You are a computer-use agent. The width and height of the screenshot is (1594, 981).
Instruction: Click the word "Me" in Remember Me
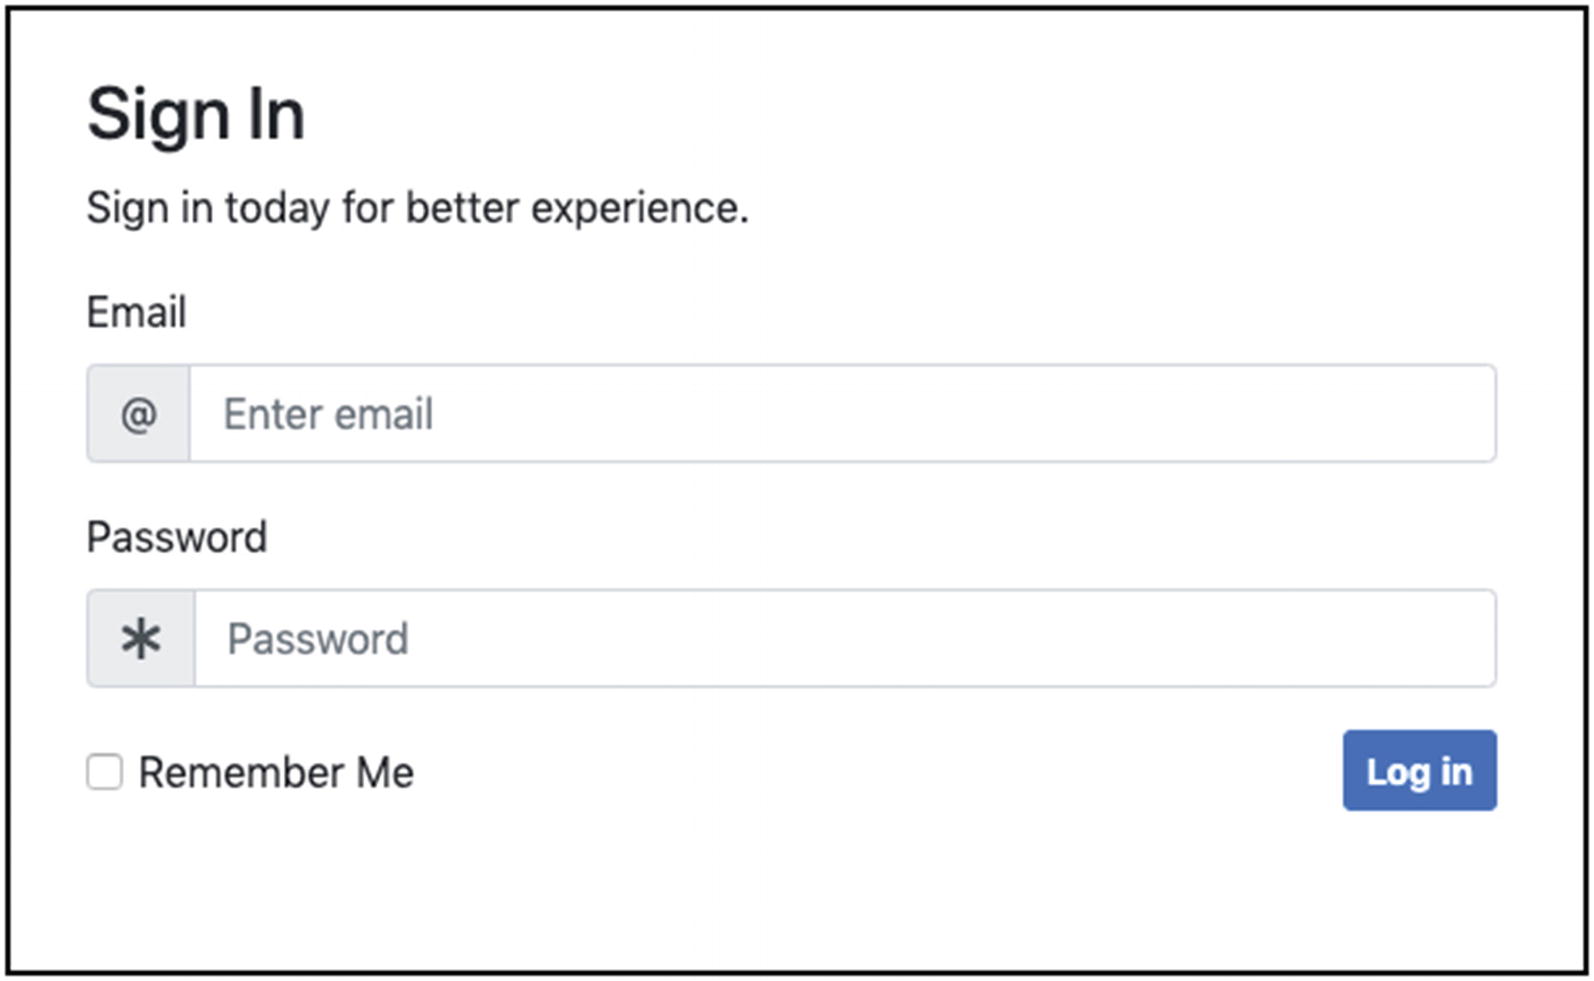click(x=385, y=773)
